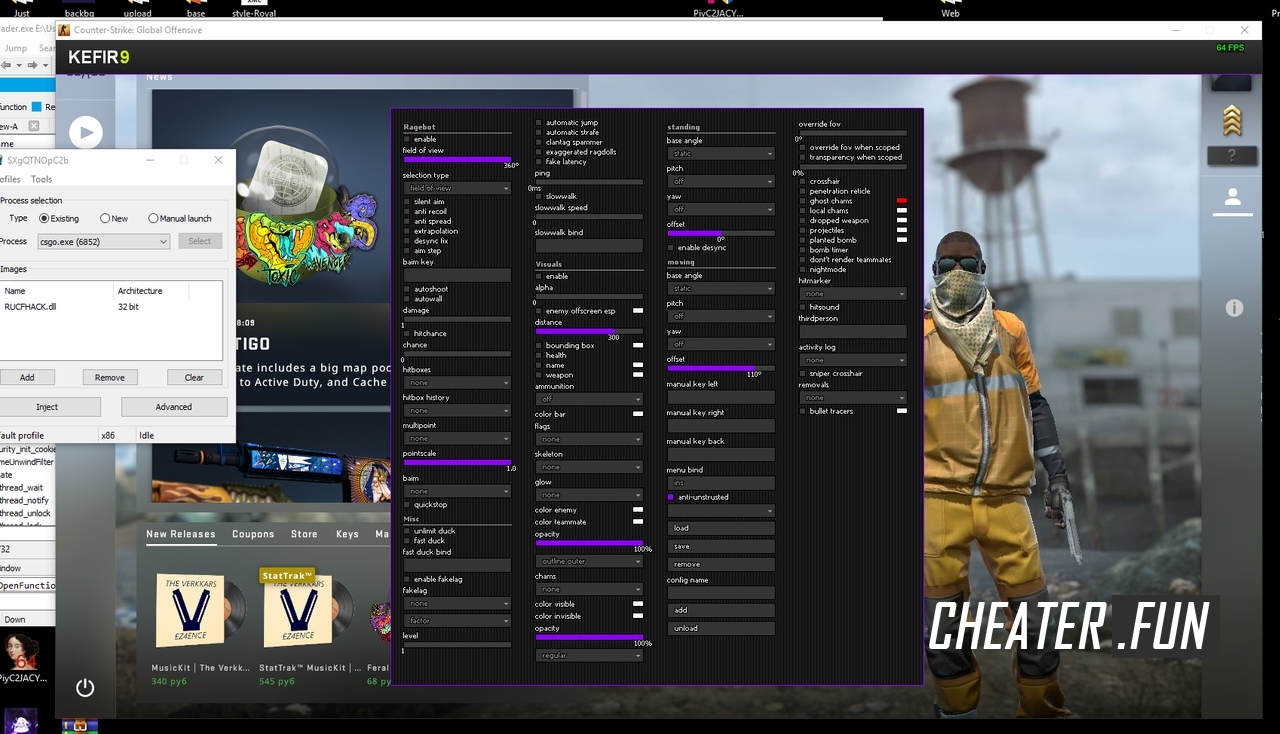This screenshot has height=734, width=1280.
Task: Click the Add image button
Action: [x=27, y=377]
